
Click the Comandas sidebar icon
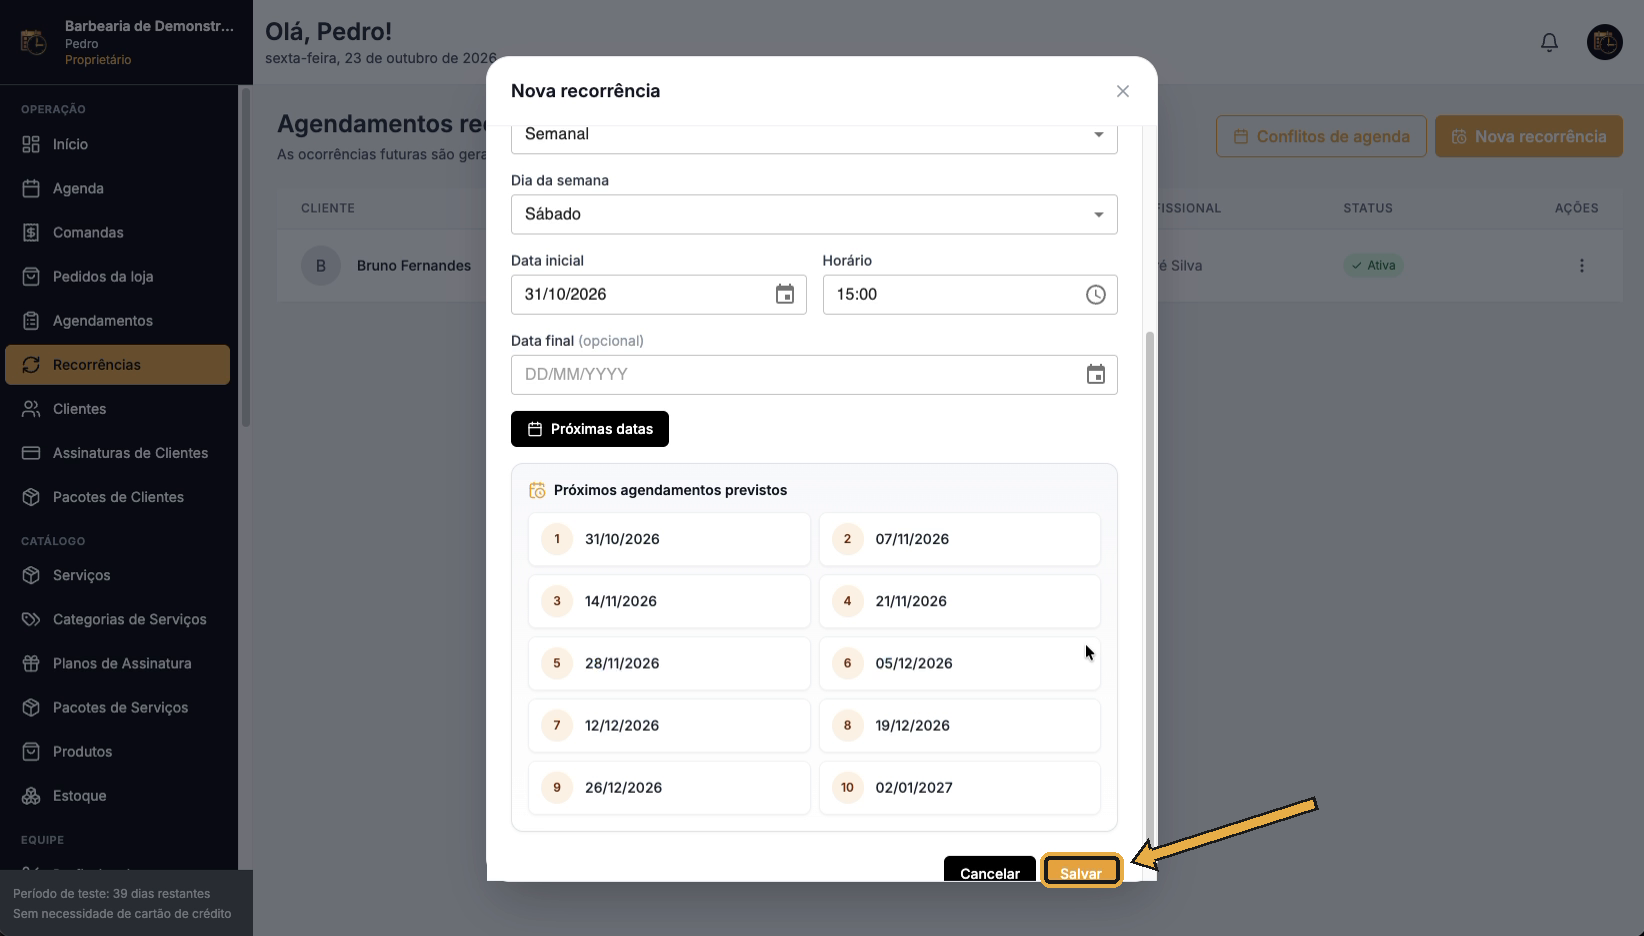[31, 232]
